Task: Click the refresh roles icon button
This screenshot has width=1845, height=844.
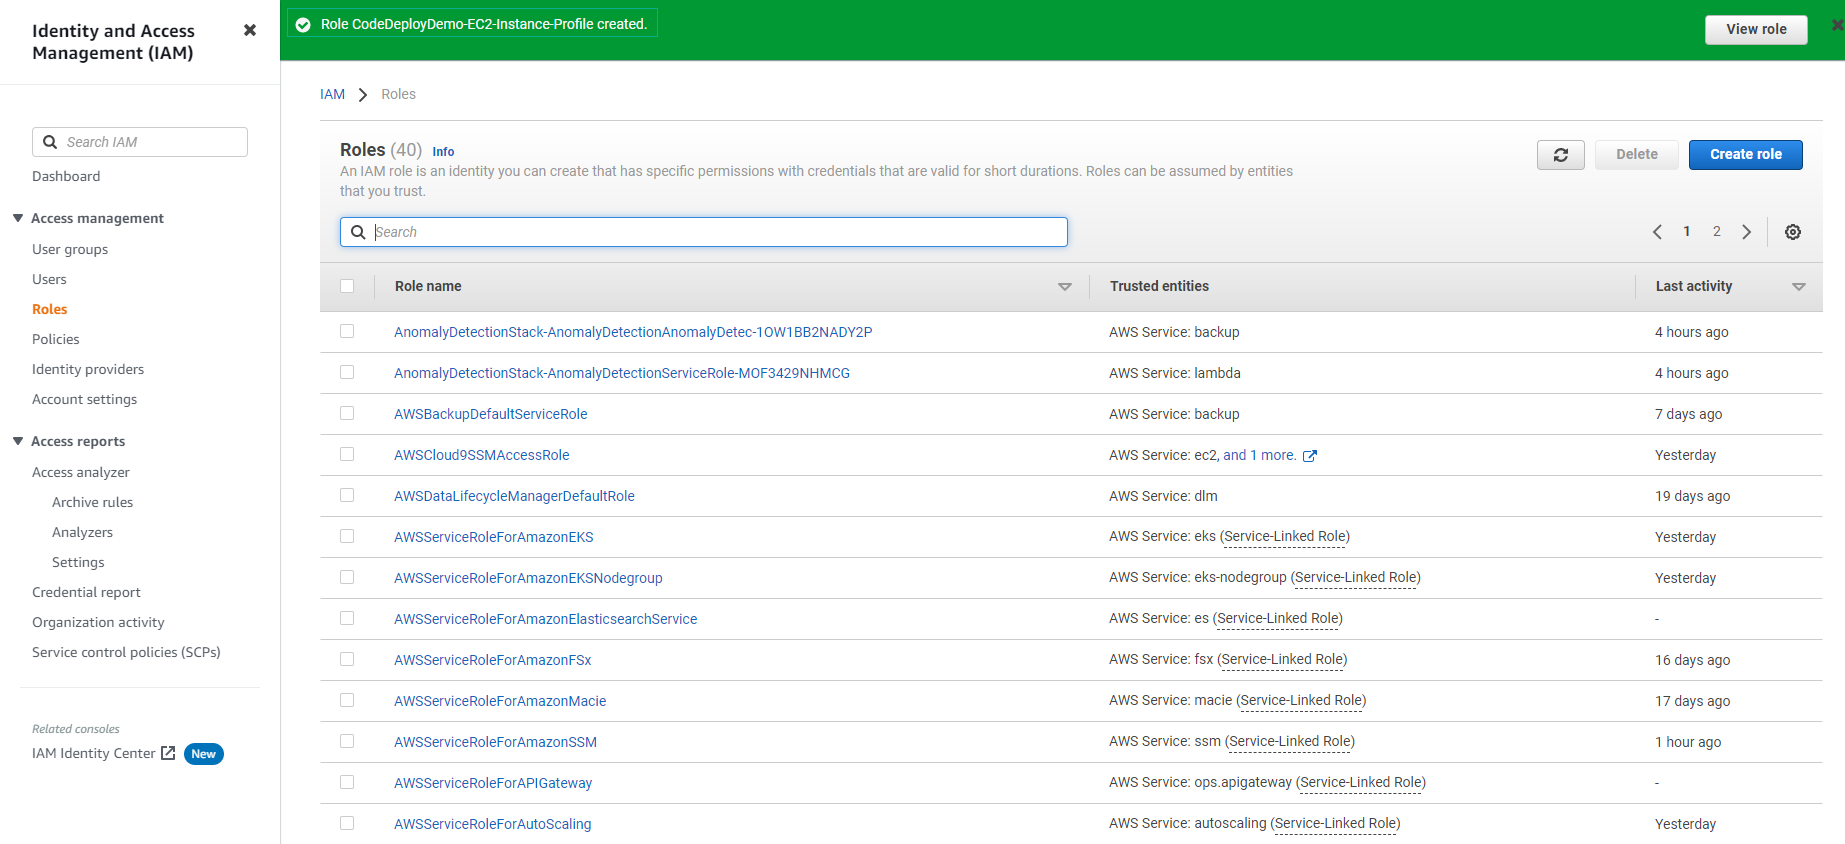Action: click(1560, 155)
